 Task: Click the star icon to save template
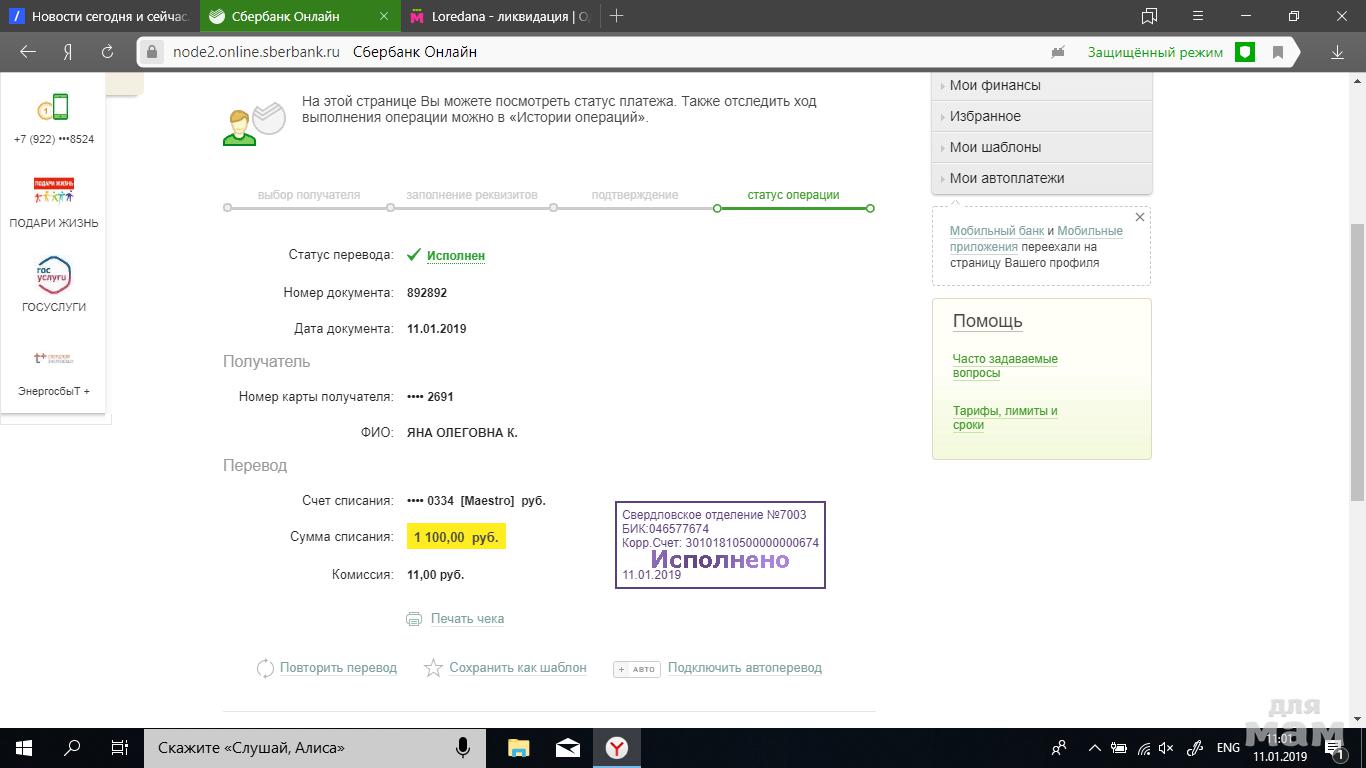click(x=433, y=668)
